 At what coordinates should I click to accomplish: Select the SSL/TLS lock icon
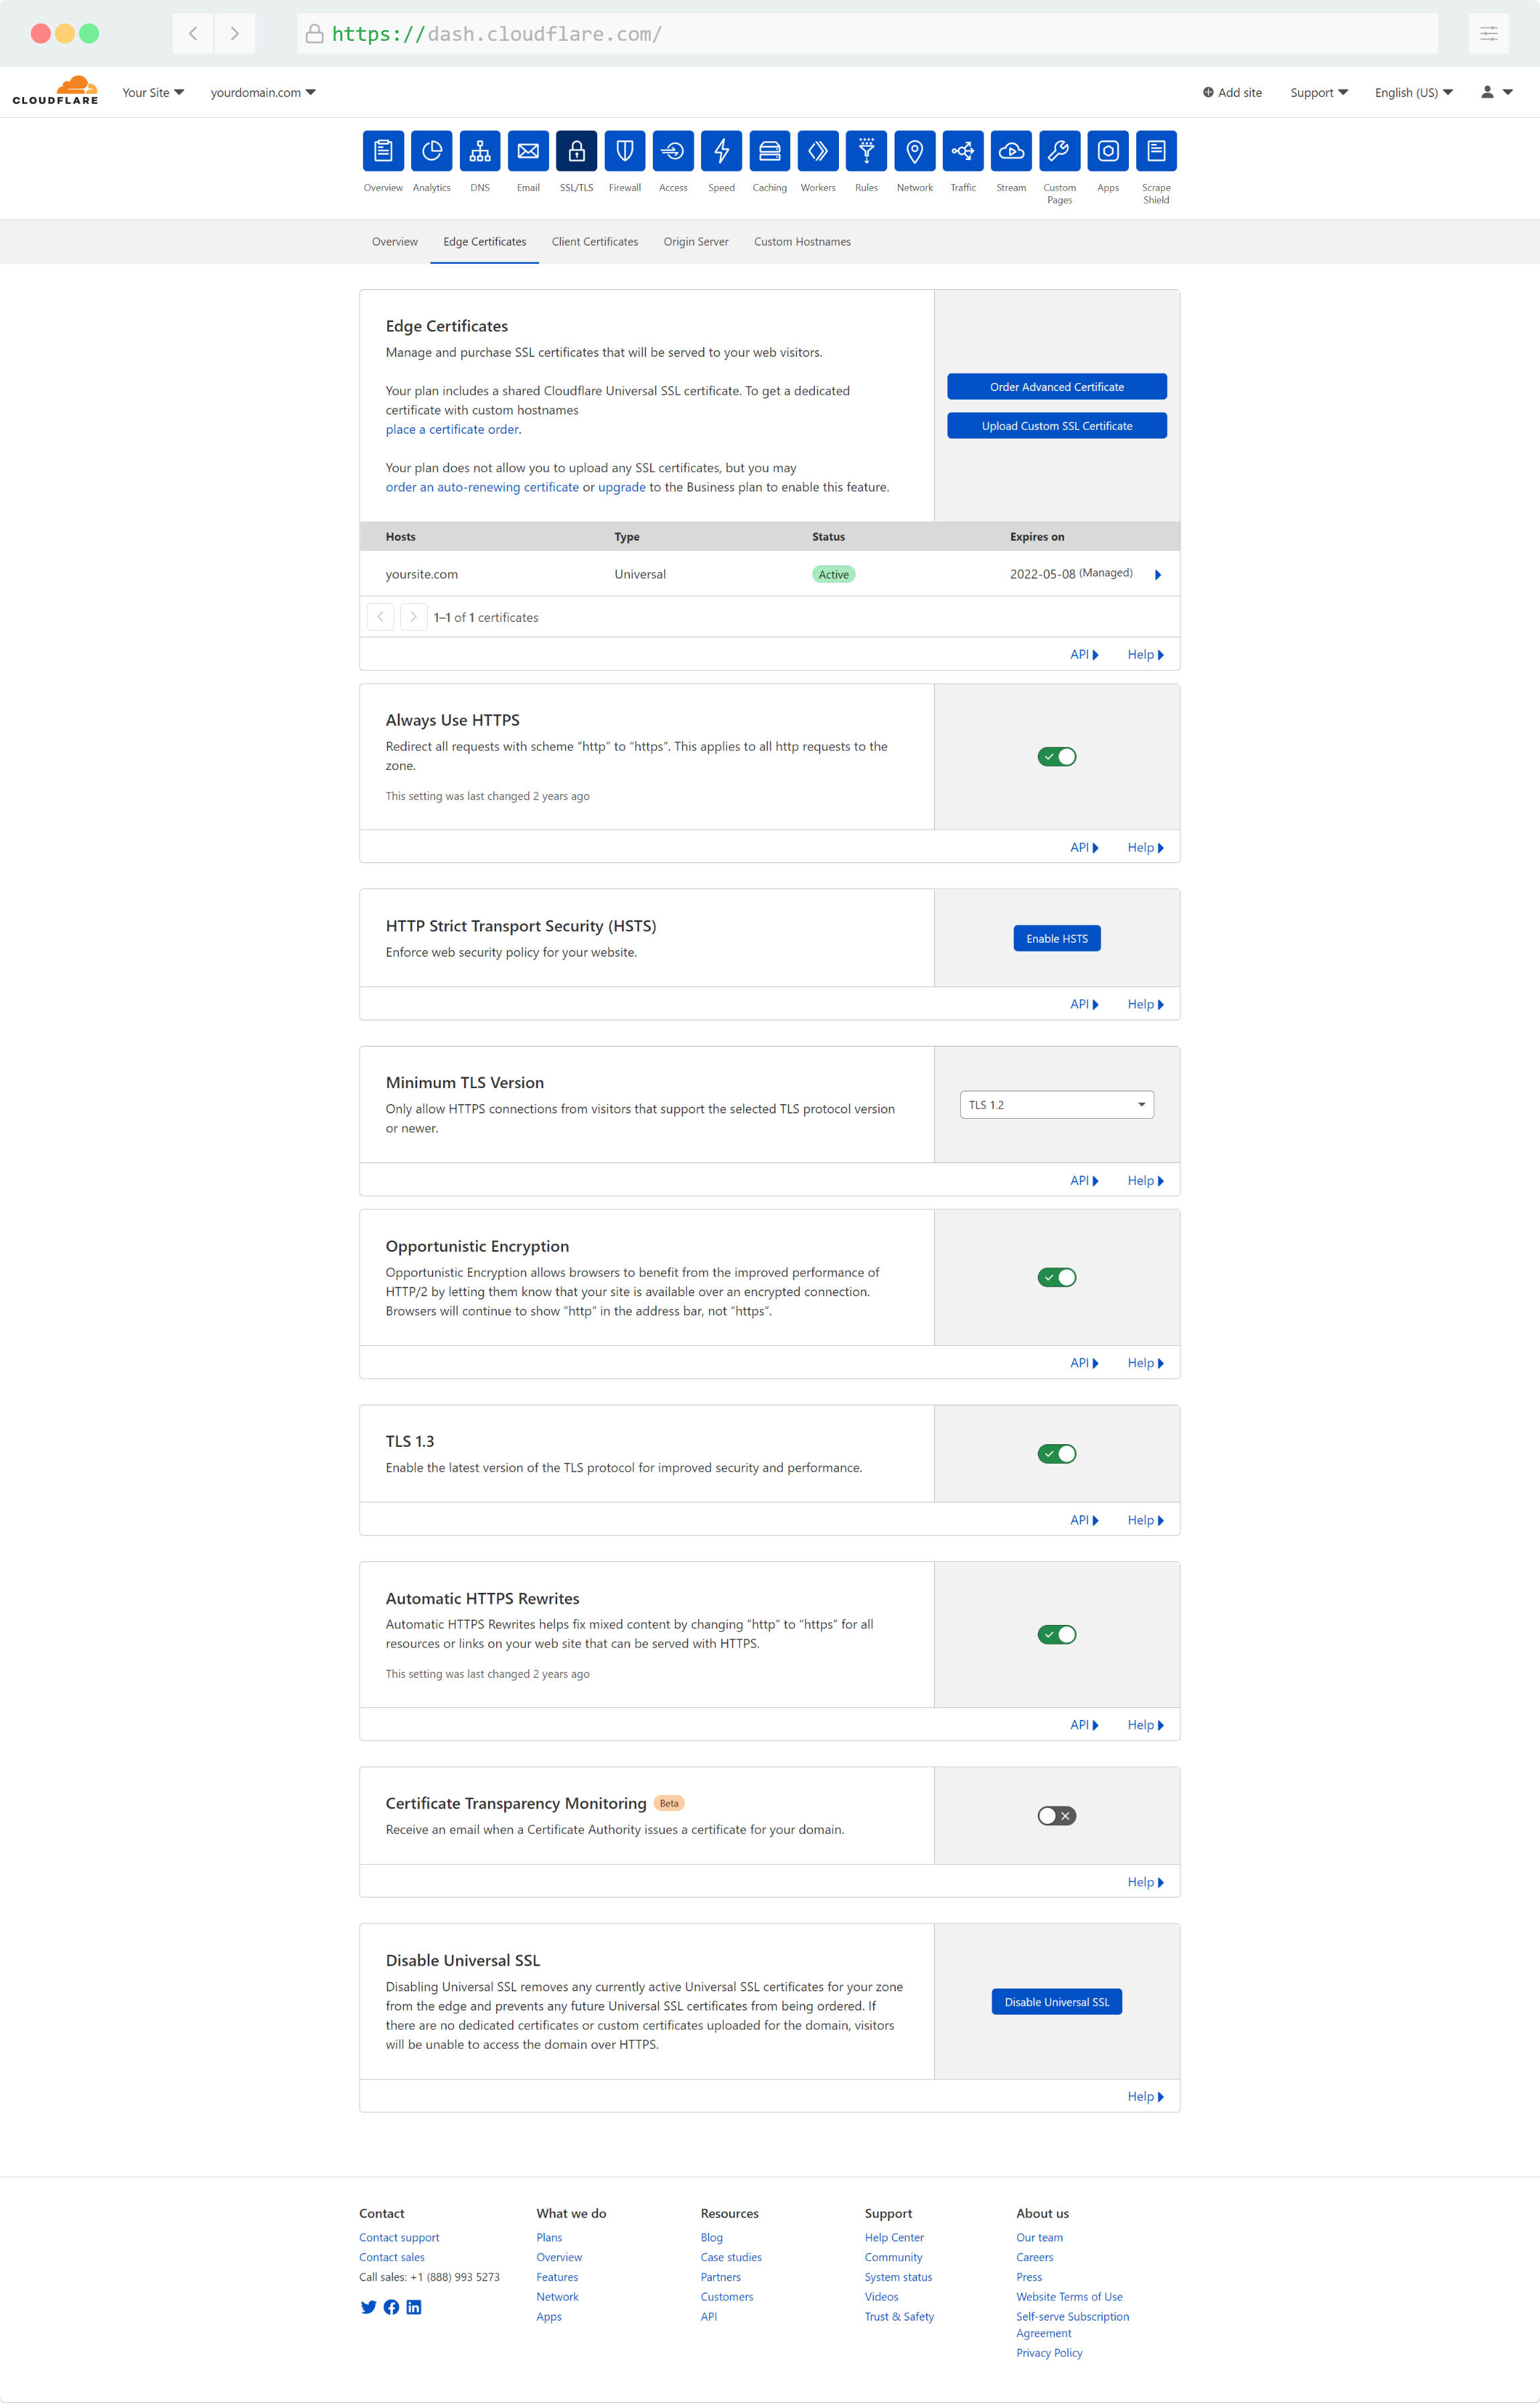pos(576,151)
